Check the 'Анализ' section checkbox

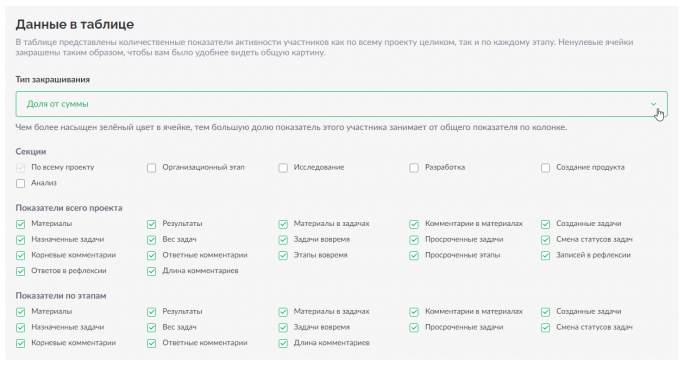(21, 184)
